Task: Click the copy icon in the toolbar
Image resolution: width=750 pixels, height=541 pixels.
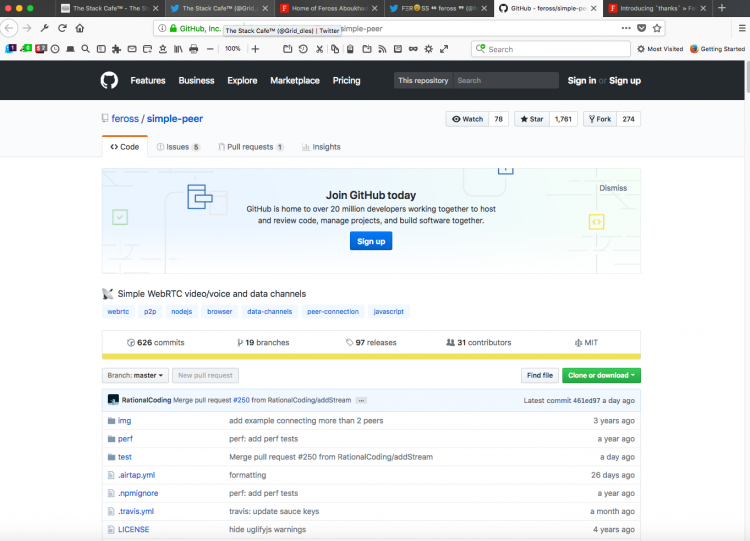Action: 335,49
